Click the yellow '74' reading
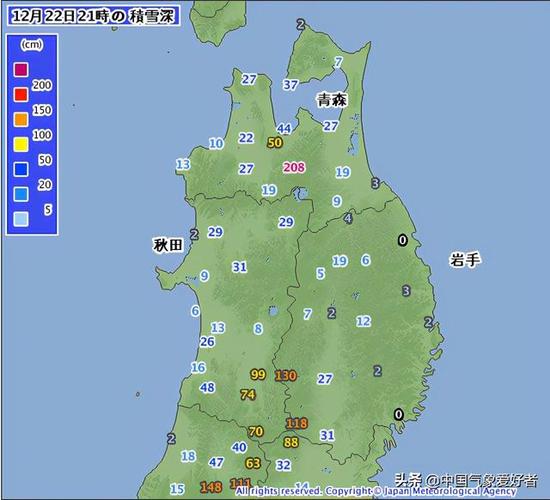 point(248,395)
